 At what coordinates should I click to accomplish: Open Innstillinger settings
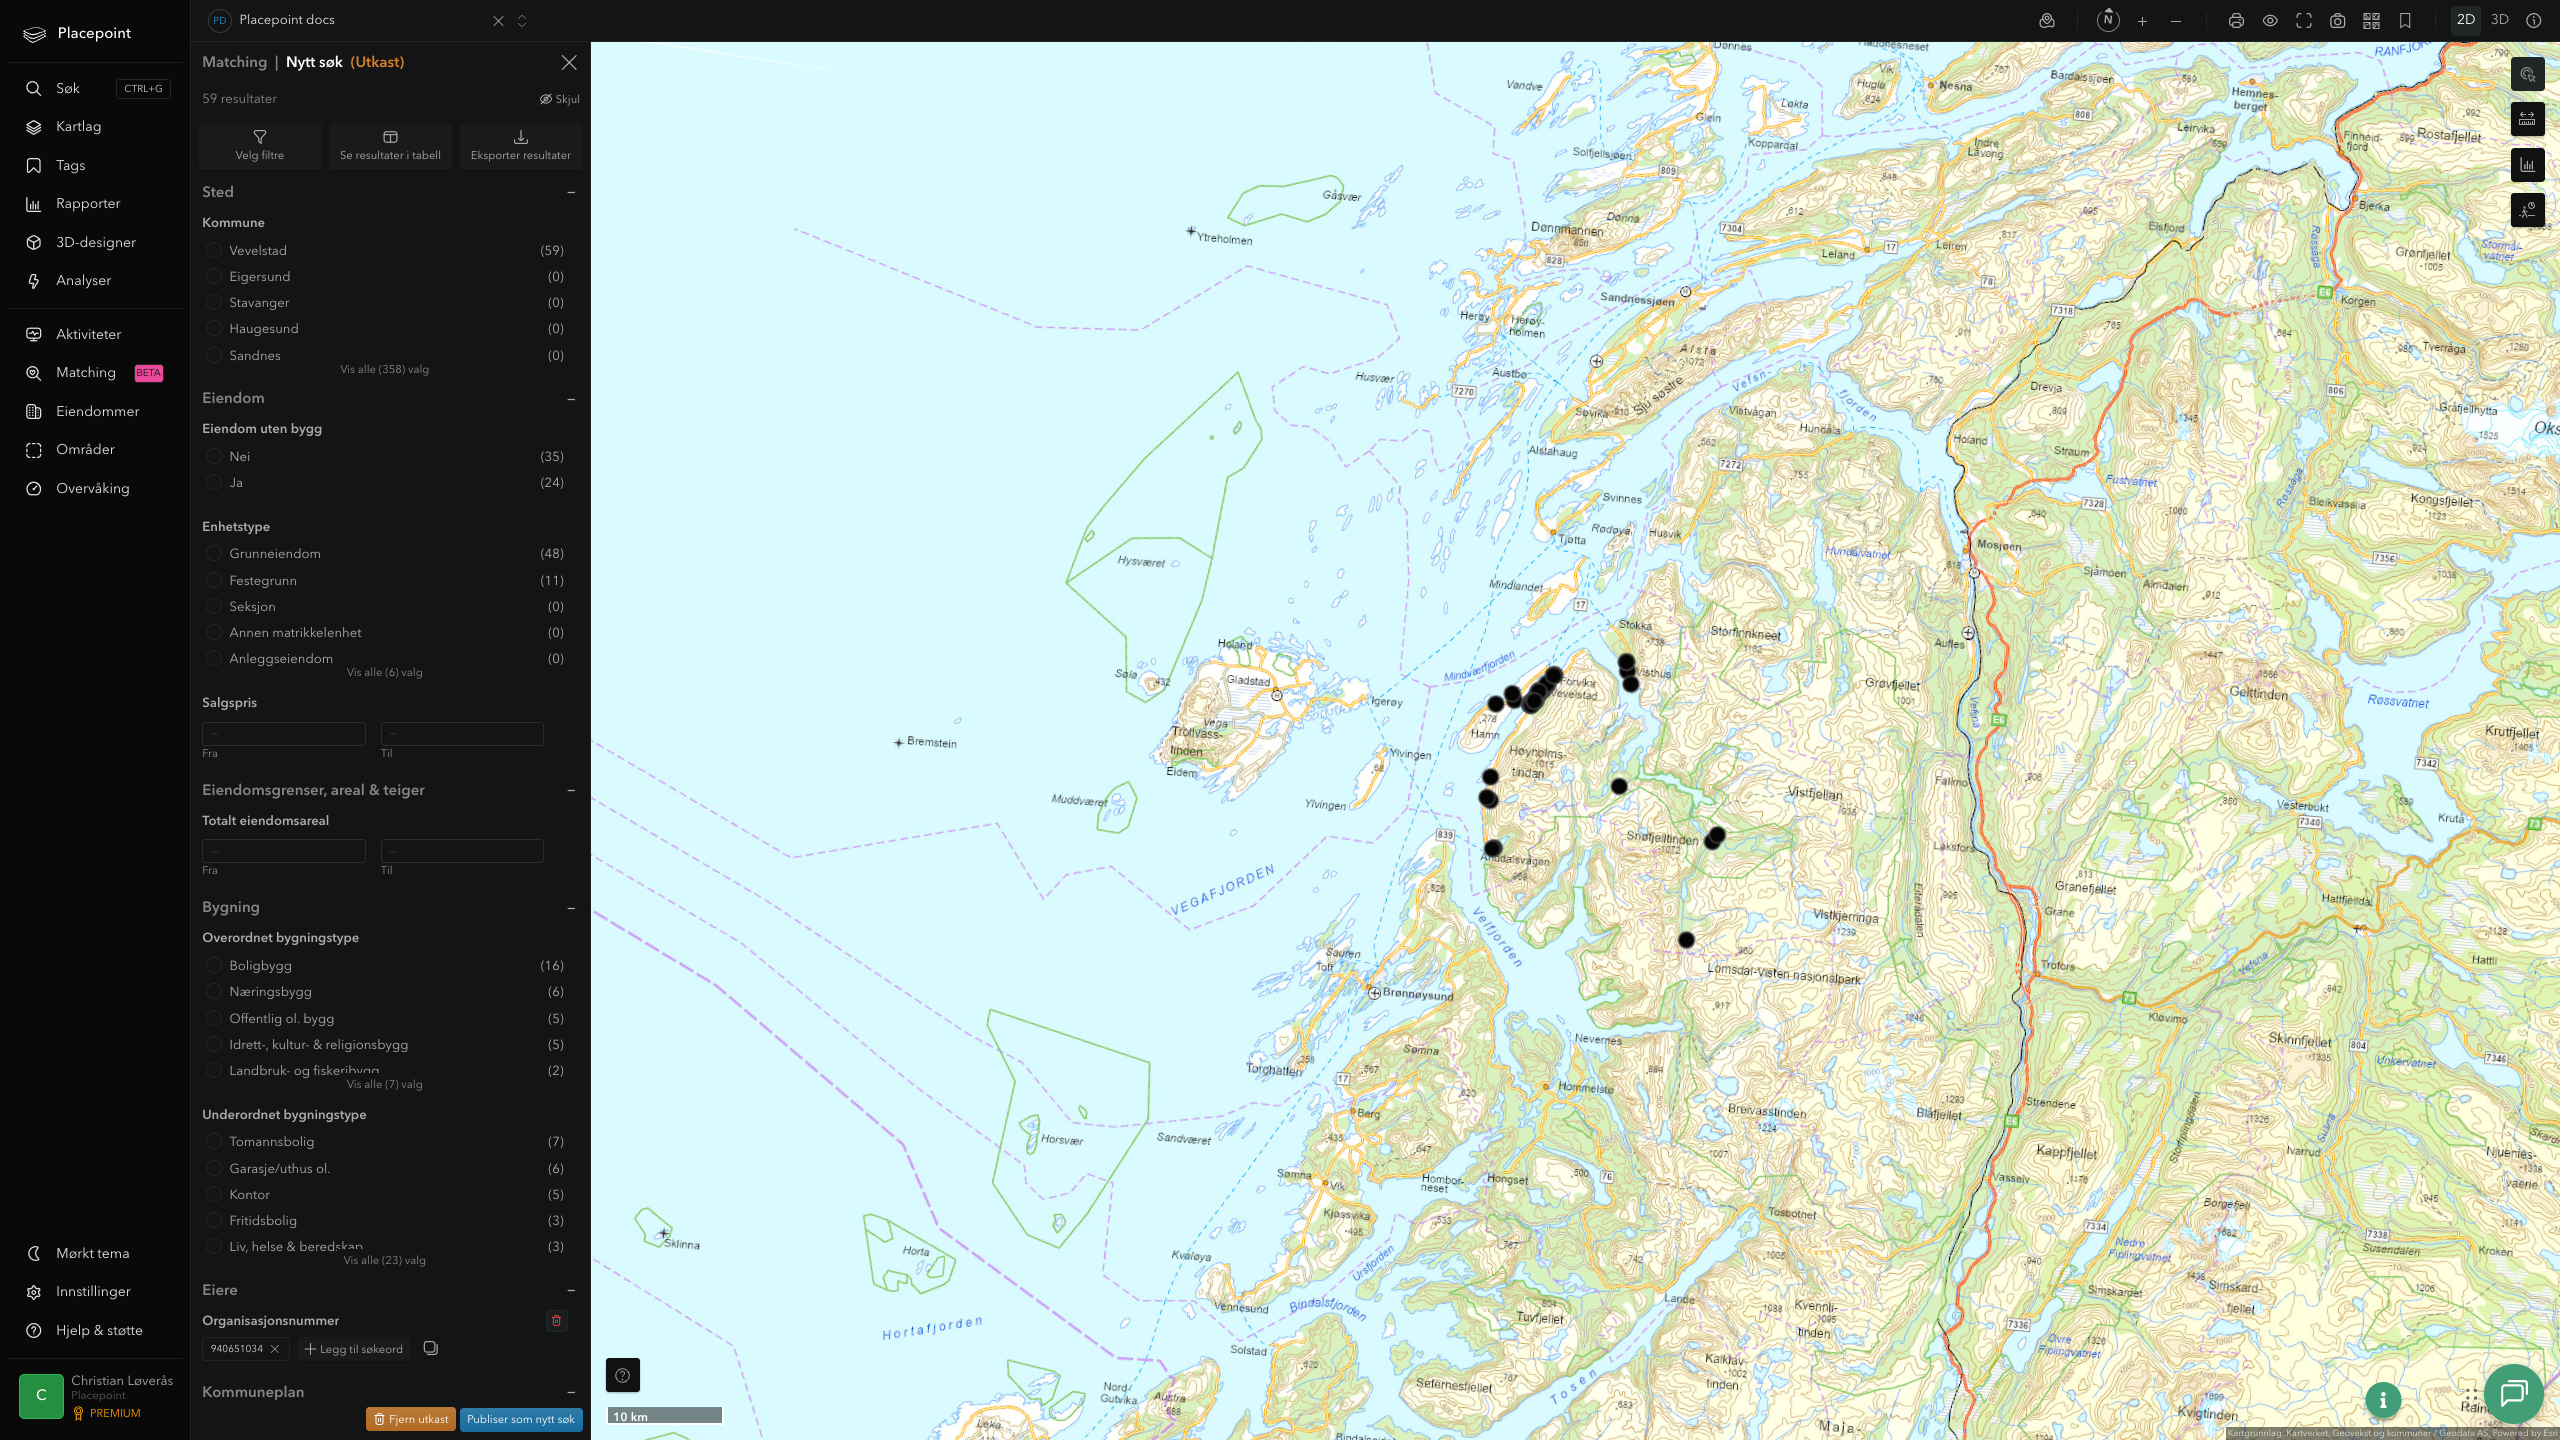click(95, 1292)
